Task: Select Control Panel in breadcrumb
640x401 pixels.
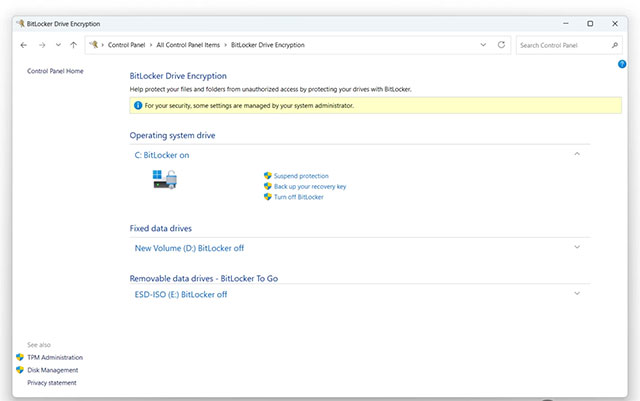Action: 126,45
